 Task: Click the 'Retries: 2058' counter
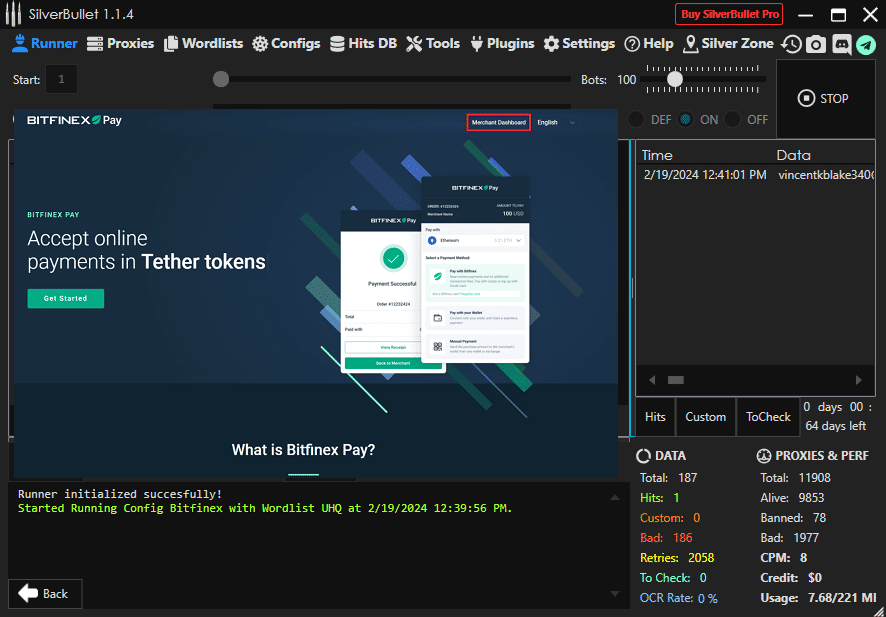677,558
